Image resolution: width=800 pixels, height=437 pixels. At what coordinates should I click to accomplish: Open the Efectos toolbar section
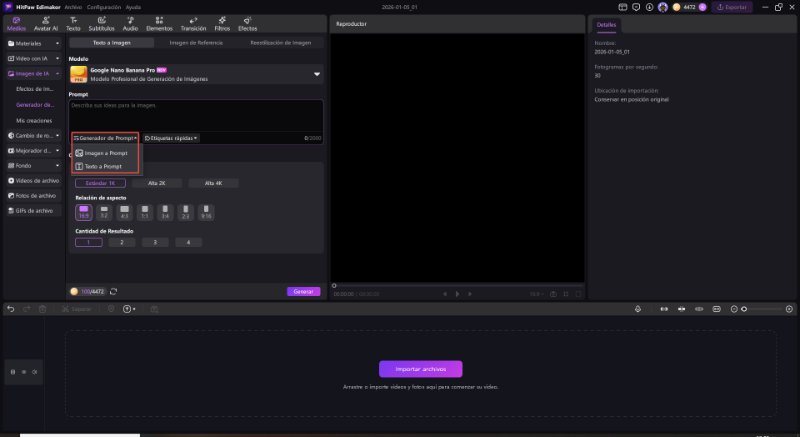pyautogui.click(x=247, y=23)
